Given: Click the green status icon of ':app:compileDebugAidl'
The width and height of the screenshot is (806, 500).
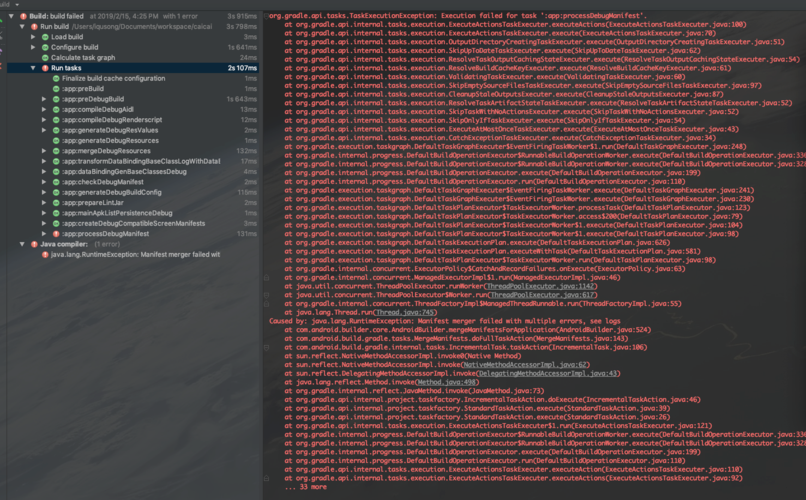Looking at the screenshot, I should point(56,109).
